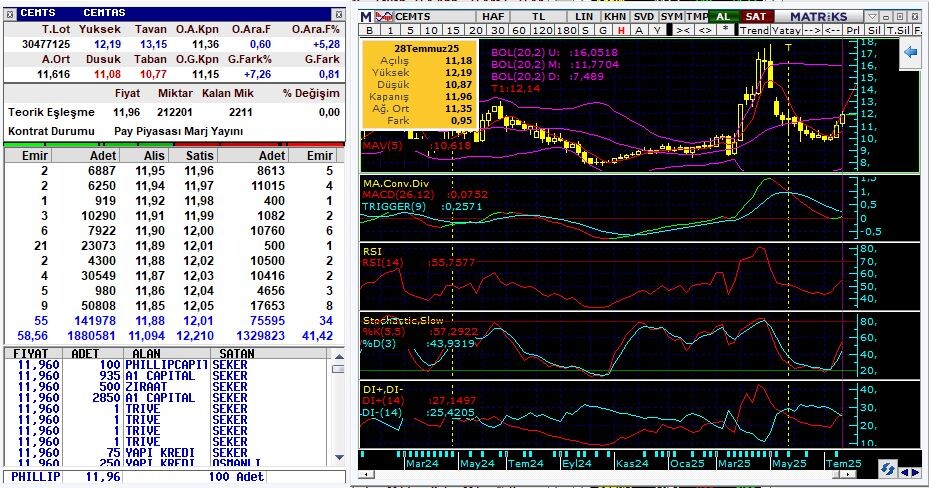
Task: Click the Prl parallel line button
Action: [853, 30]
